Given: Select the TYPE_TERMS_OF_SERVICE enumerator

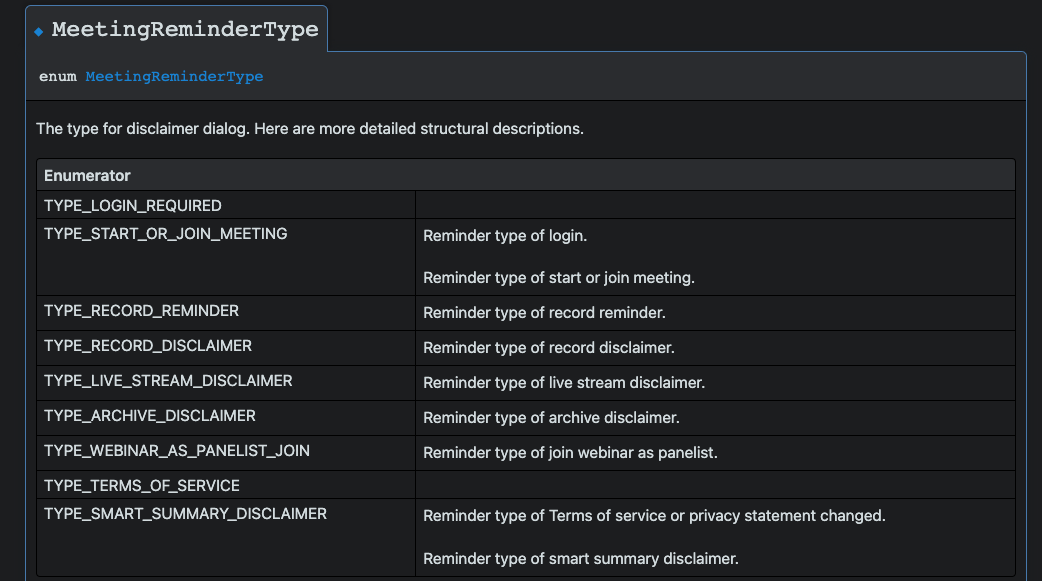Looking at the screenshot, I should coord(142,486).
